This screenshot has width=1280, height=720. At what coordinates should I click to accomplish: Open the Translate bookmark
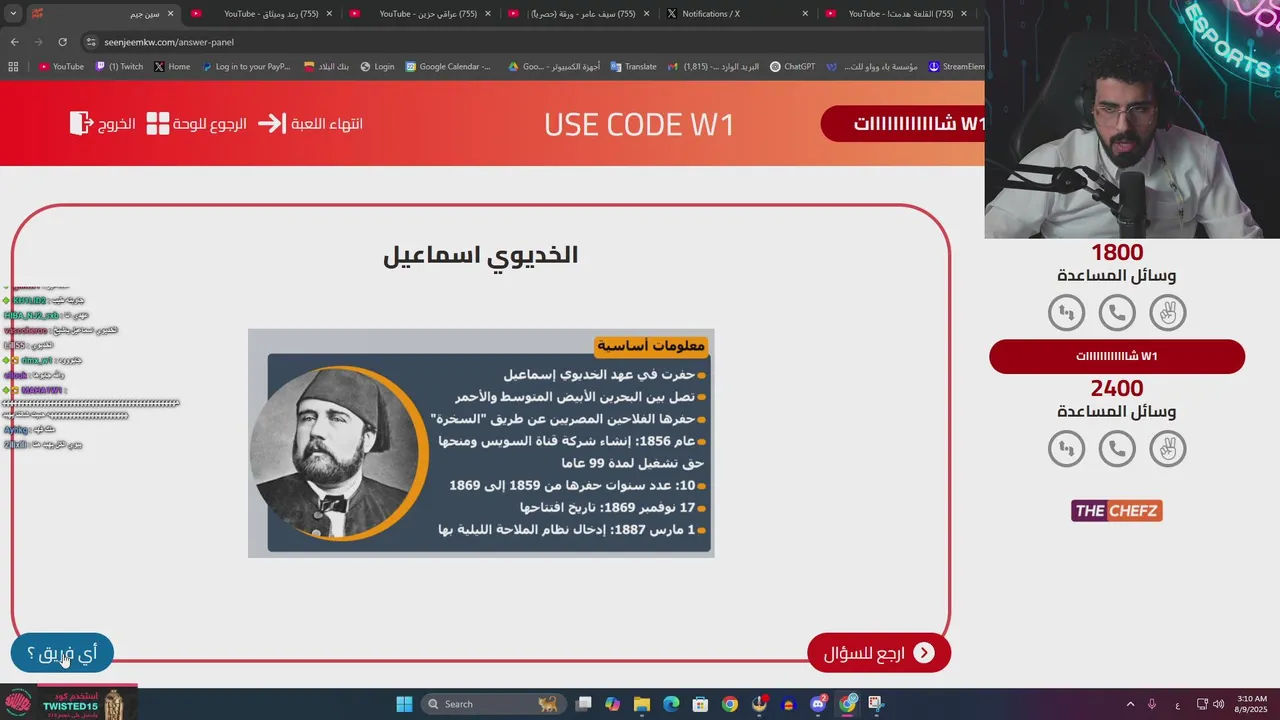pos(633,67)
